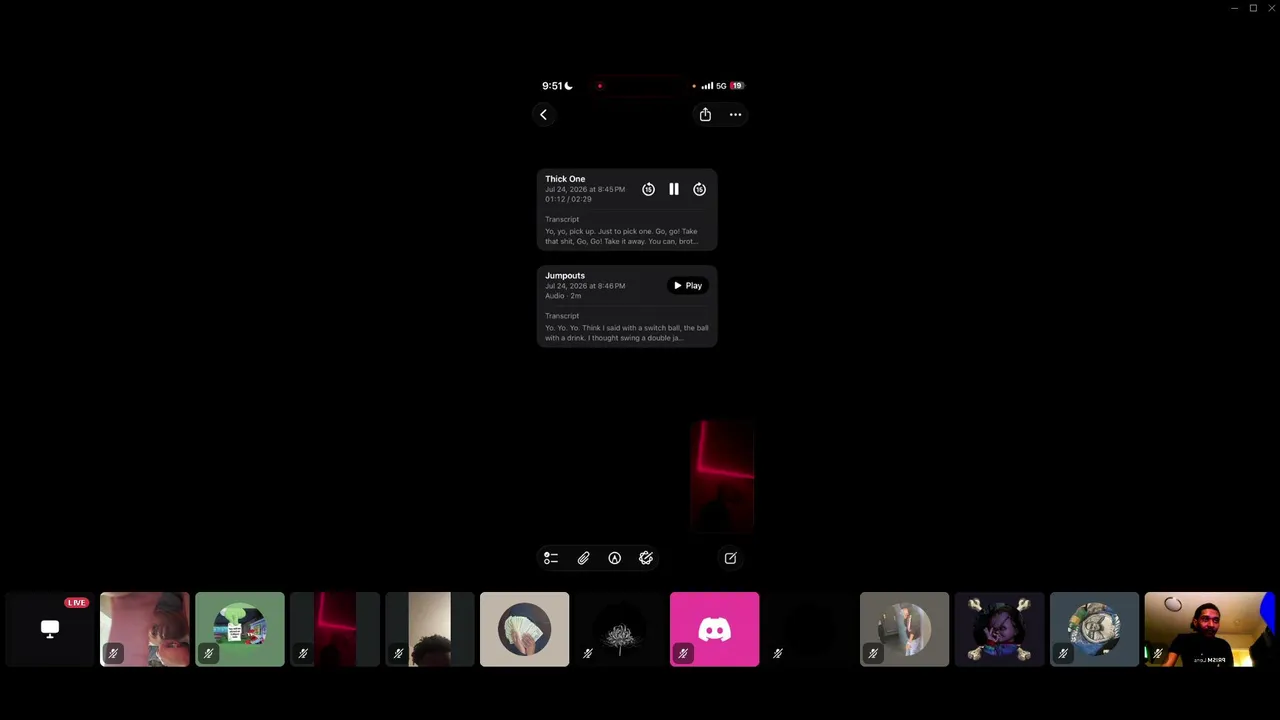Tap the paperclip attachment icon
Image resolution: width=1280 pixels, height=720 pixels.
point(583,558)
